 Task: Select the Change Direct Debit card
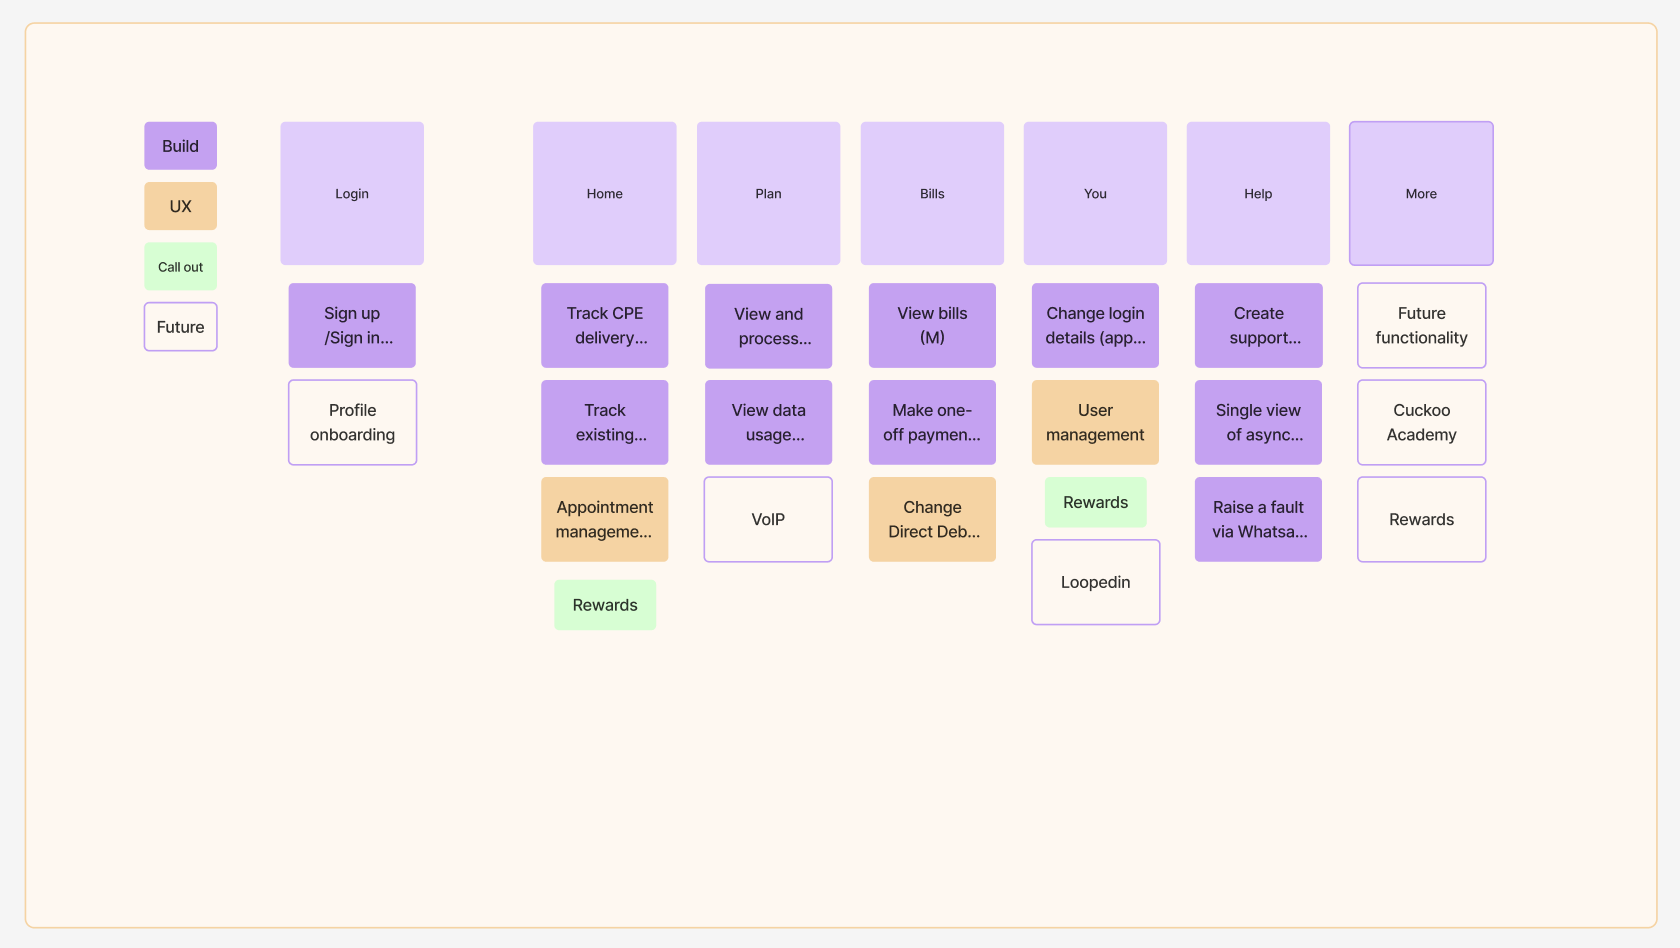(932, 519)
